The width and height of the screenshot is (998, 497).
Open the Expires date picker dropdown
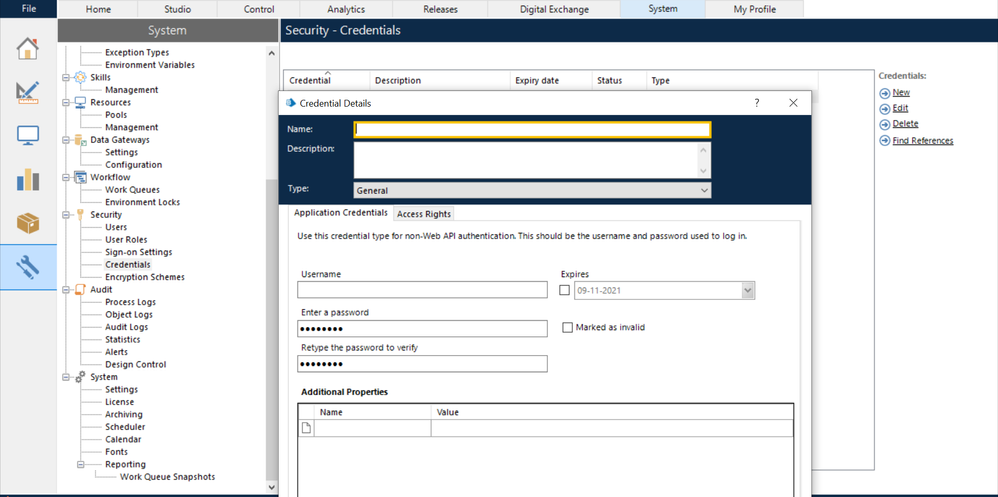pyautogui.click(x=748, y=290)
